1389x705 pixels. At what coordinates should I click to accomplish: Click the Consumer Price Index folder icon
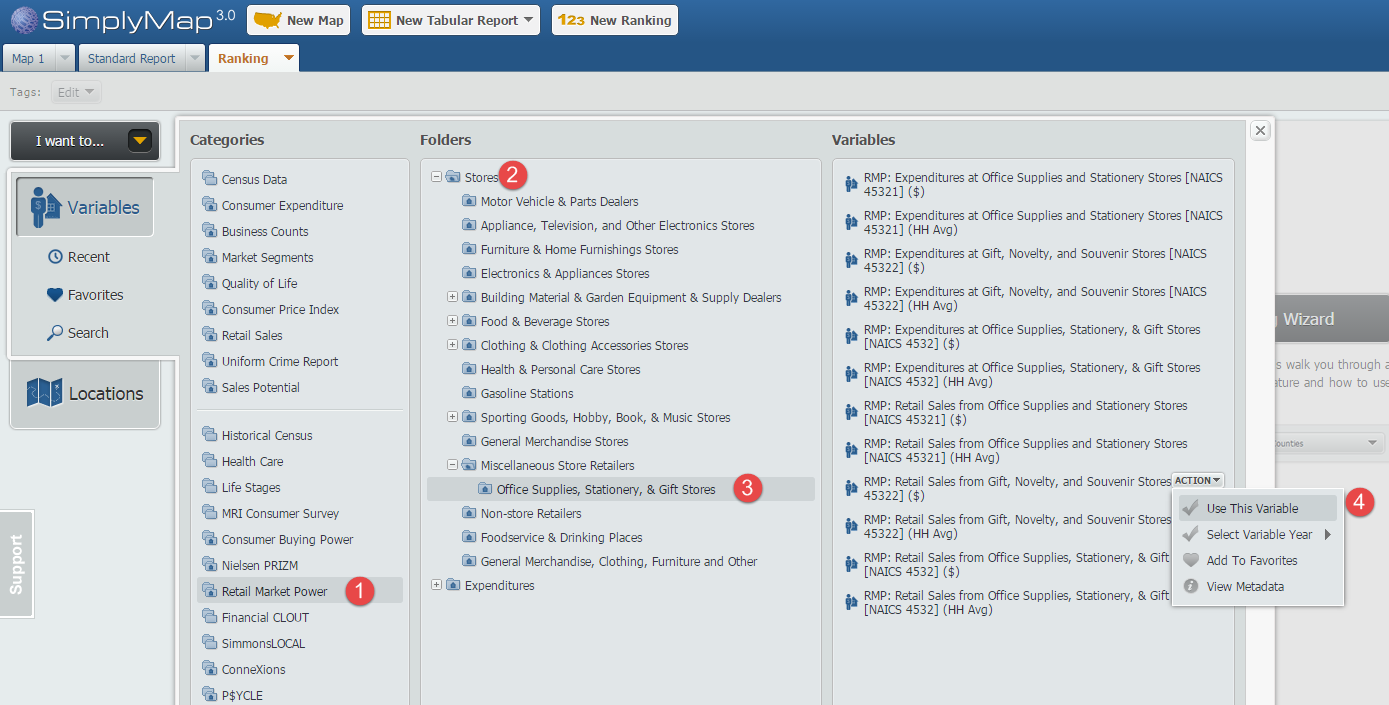click(209, 308)
